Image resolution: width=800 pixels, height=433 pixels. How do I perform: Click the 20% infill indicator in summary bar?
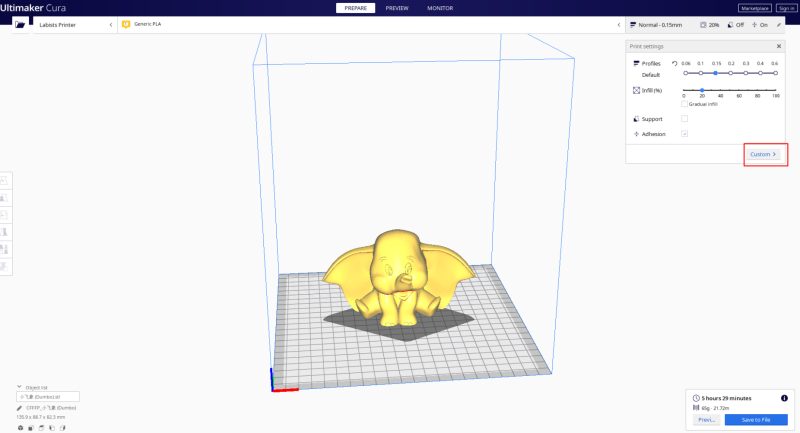710,24
